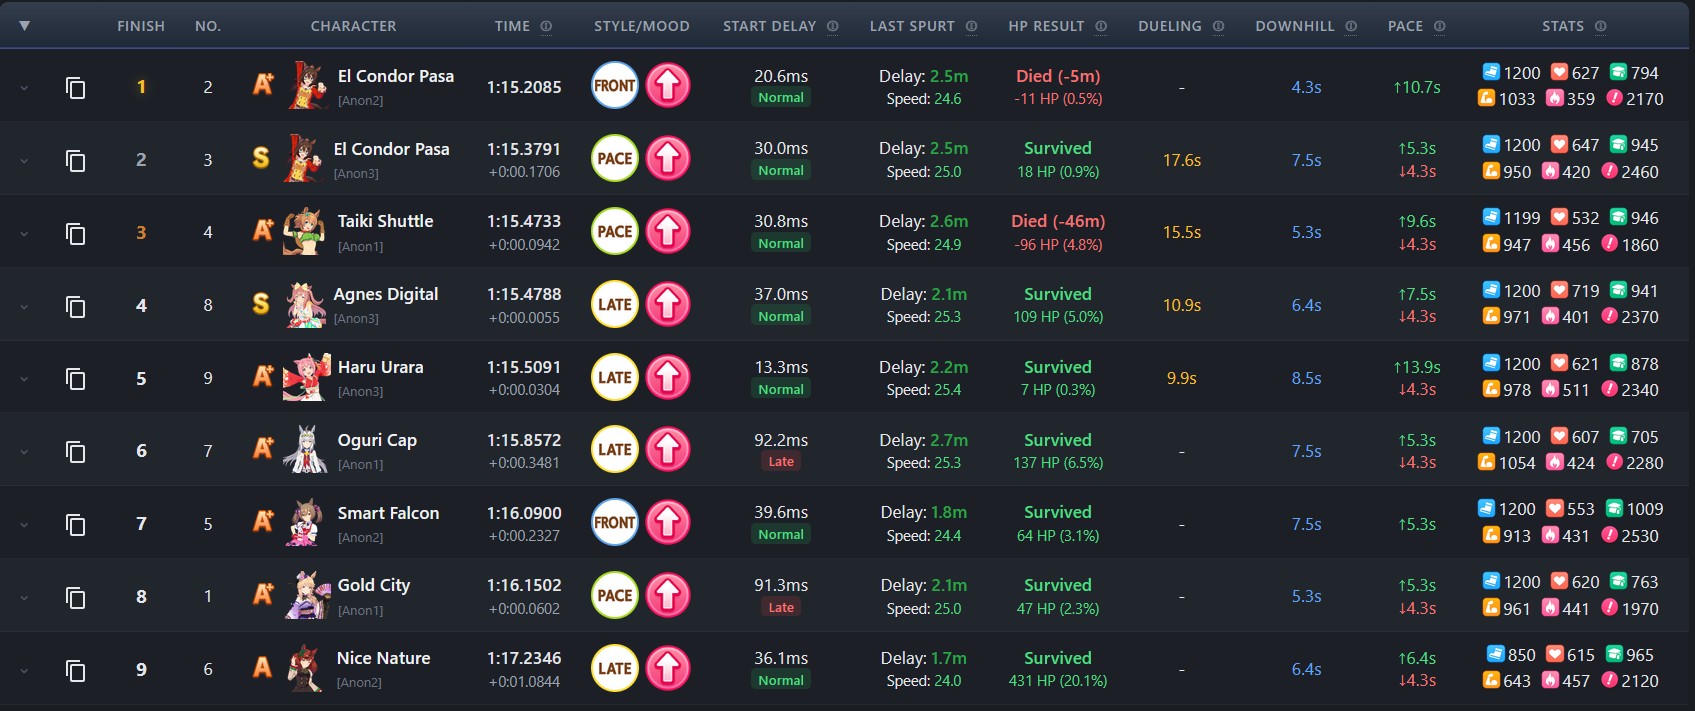Click the Stats info icon
Screen dimensions: 1695x711
pos(1601,26)
